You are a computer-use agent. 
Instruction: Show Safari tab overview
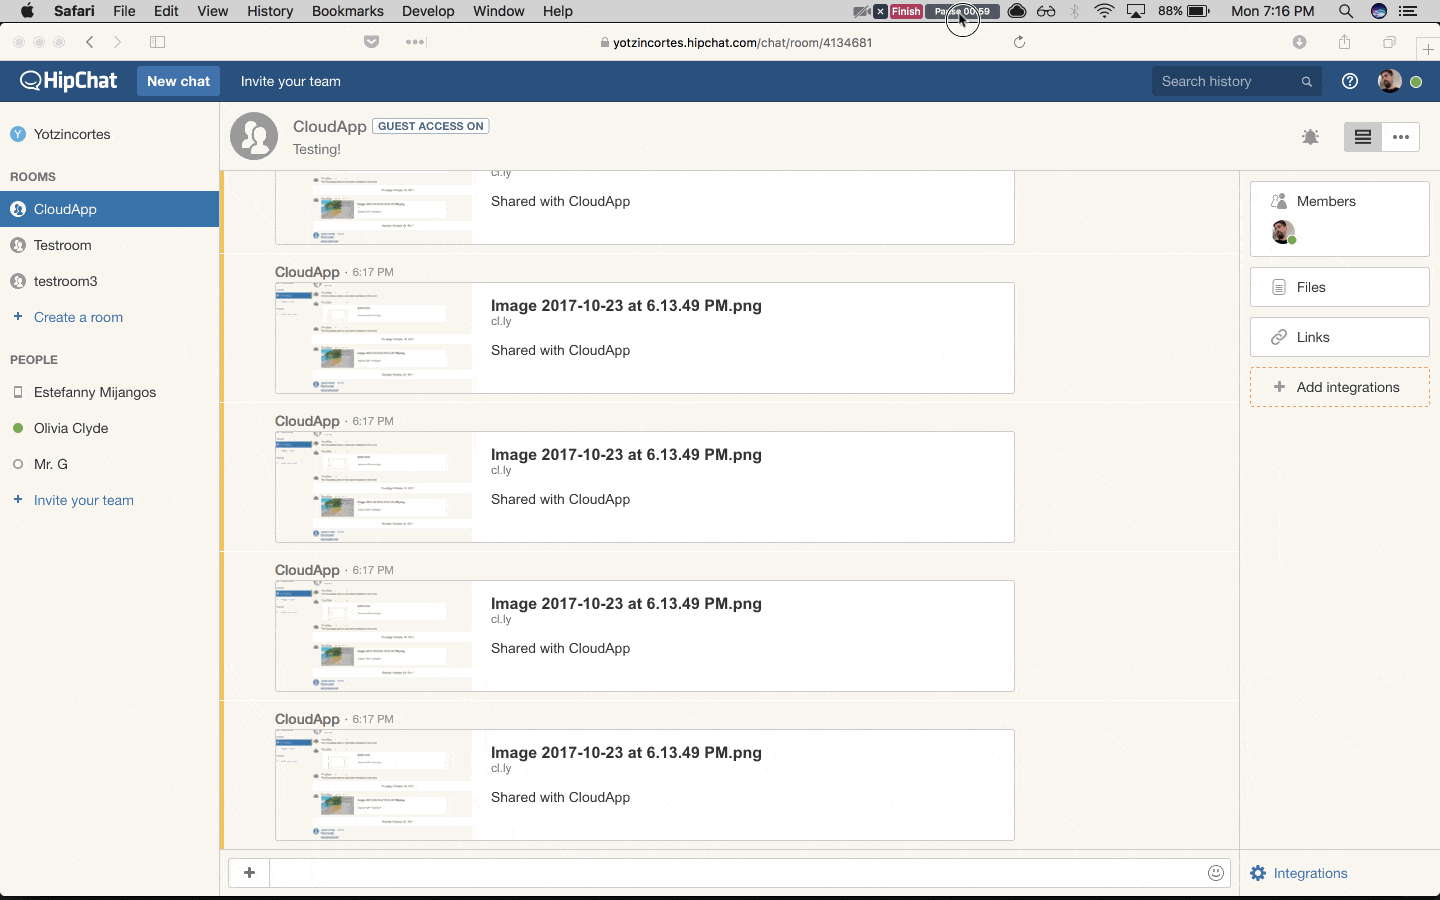coord(1389,42)
